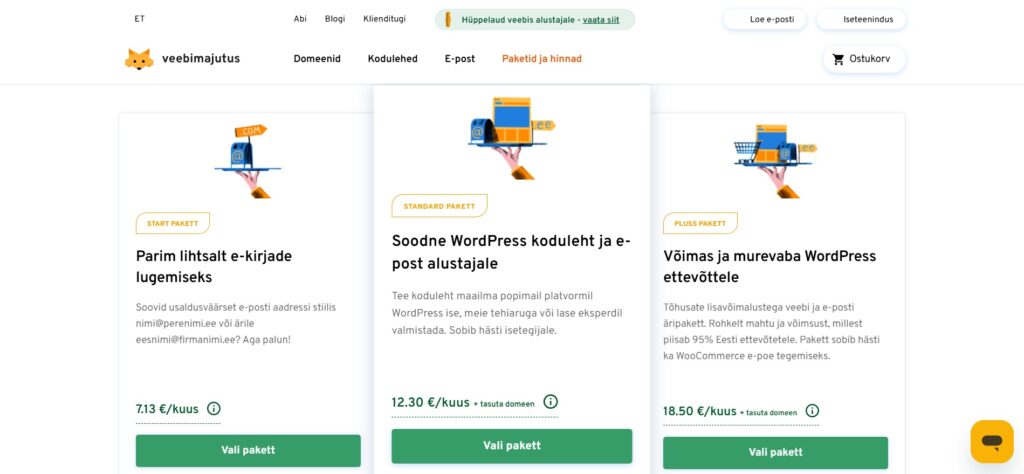The image size is (1024, 474).
Task: Click the veebimajutus fox logo
Action: click(x=139, y=59)
